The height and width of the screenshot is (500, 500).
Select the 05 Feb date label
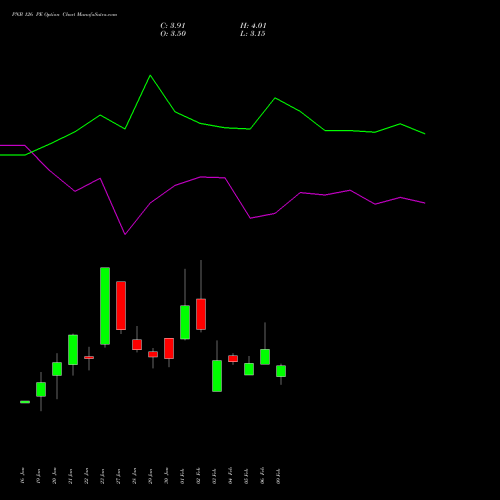coord(246,476)
